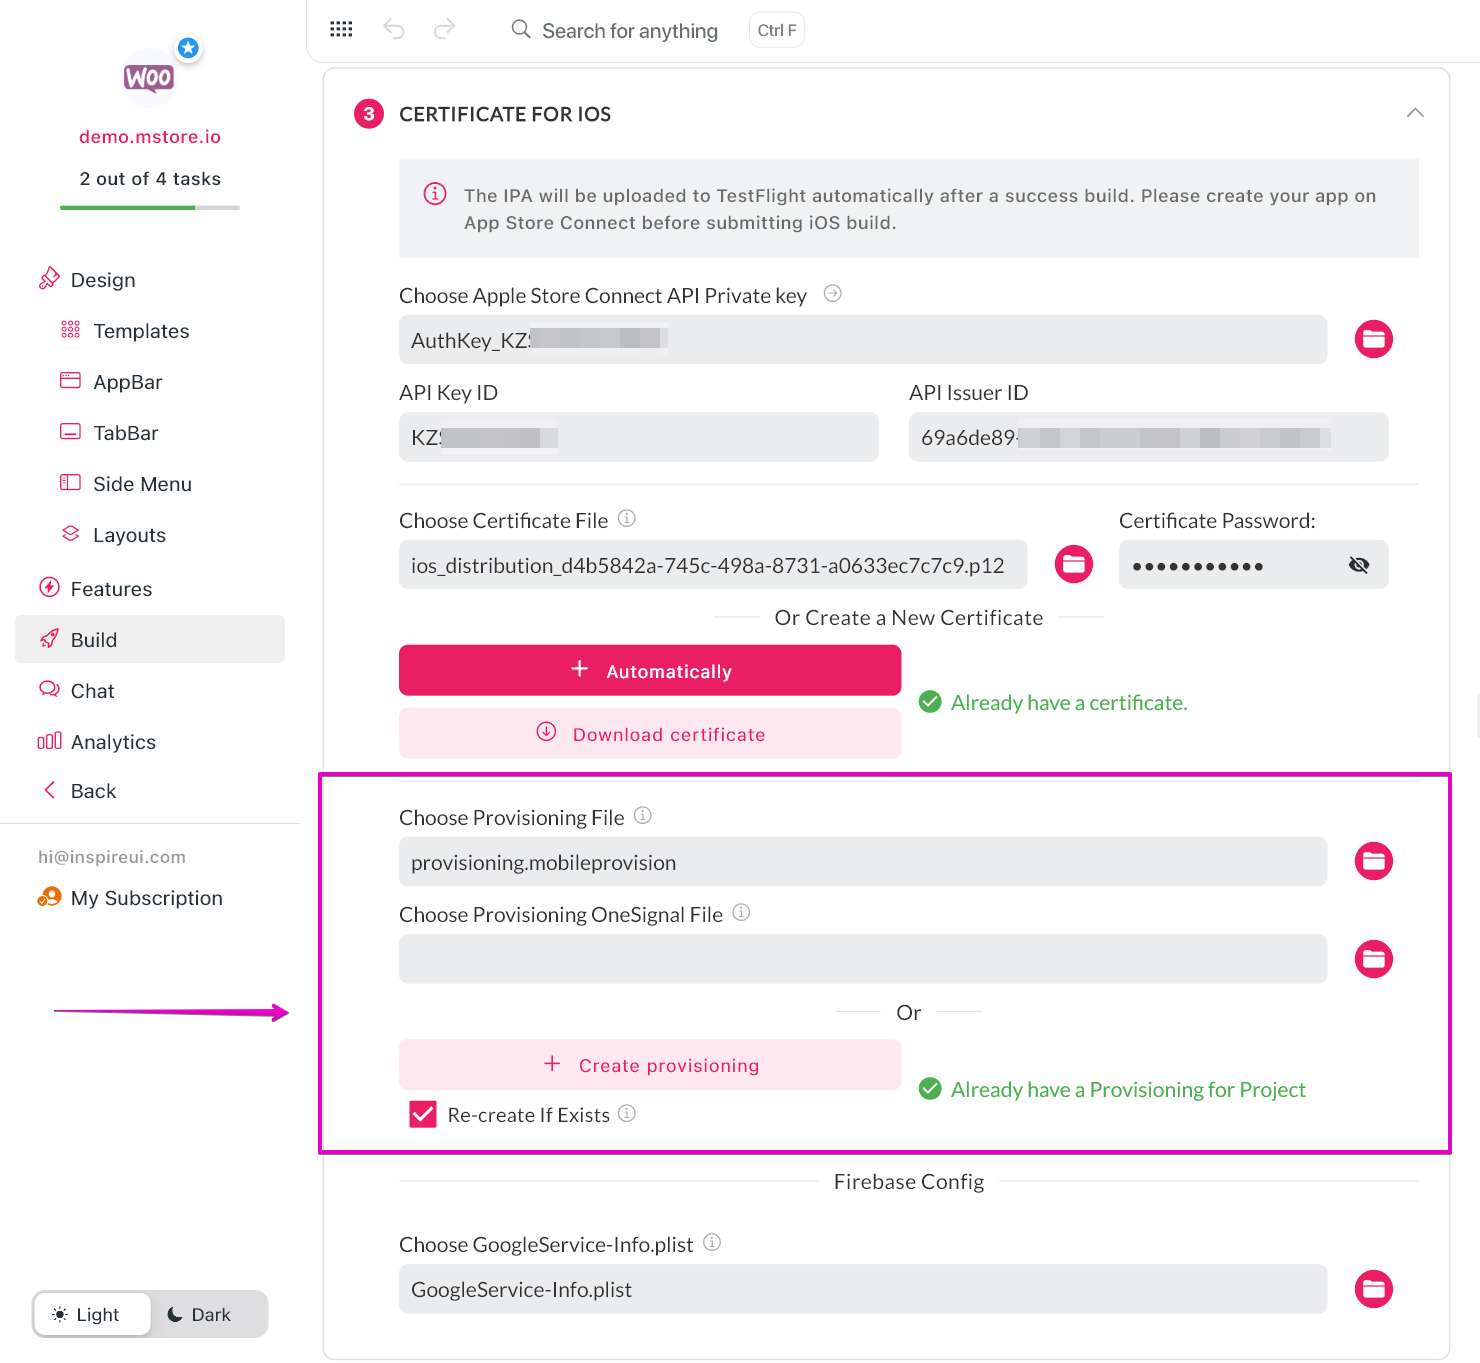Image resolution: width=1480 pixels, height=1363 pixels.
Task: Click the Create provisioning button
Action: (x=649, y=1065)
